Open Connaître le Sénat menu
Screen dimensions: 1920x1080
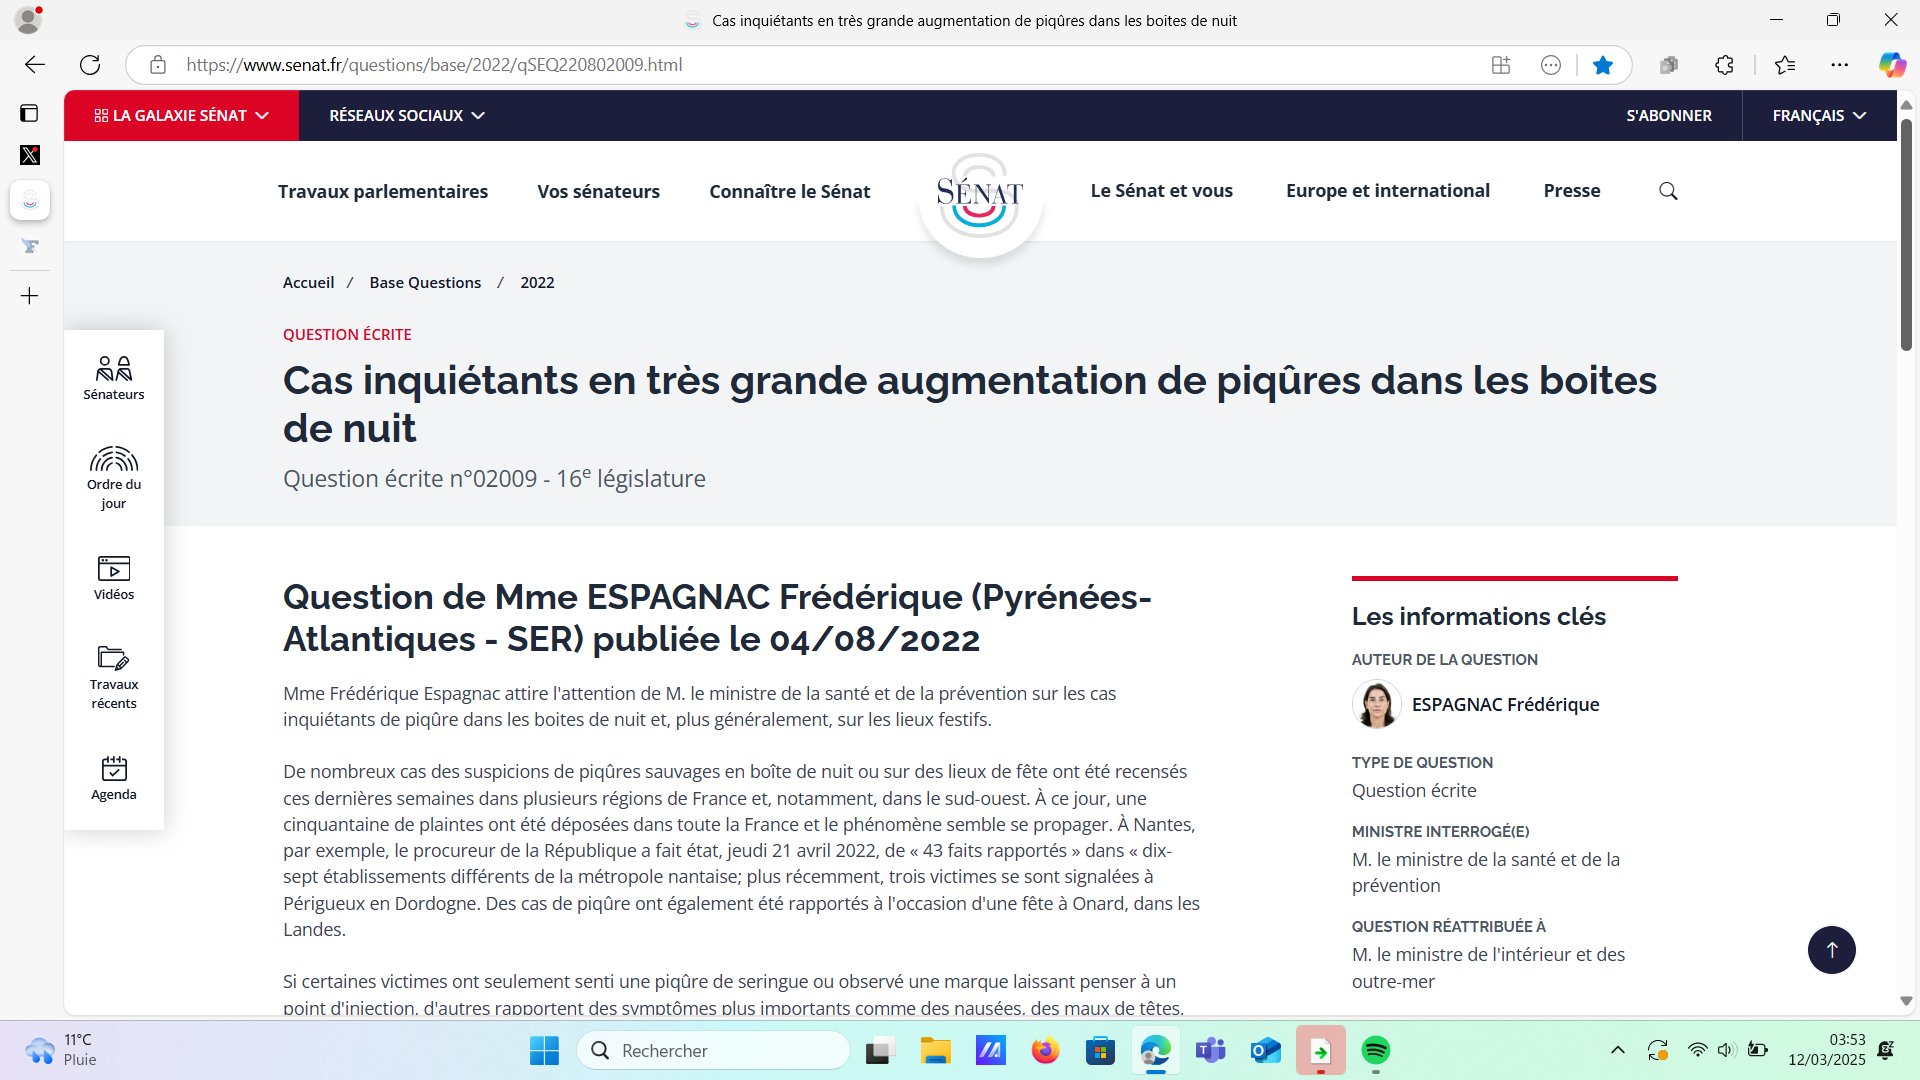[x=789, y=191]
